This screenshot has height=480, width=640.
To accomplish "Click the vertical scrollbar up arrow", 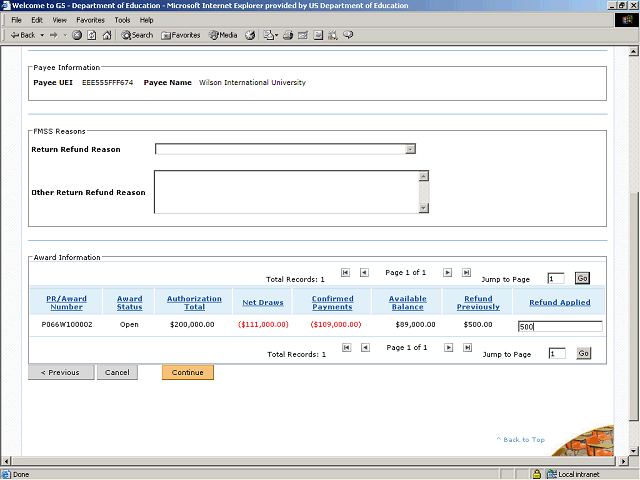I will click(x=633, y=52).
